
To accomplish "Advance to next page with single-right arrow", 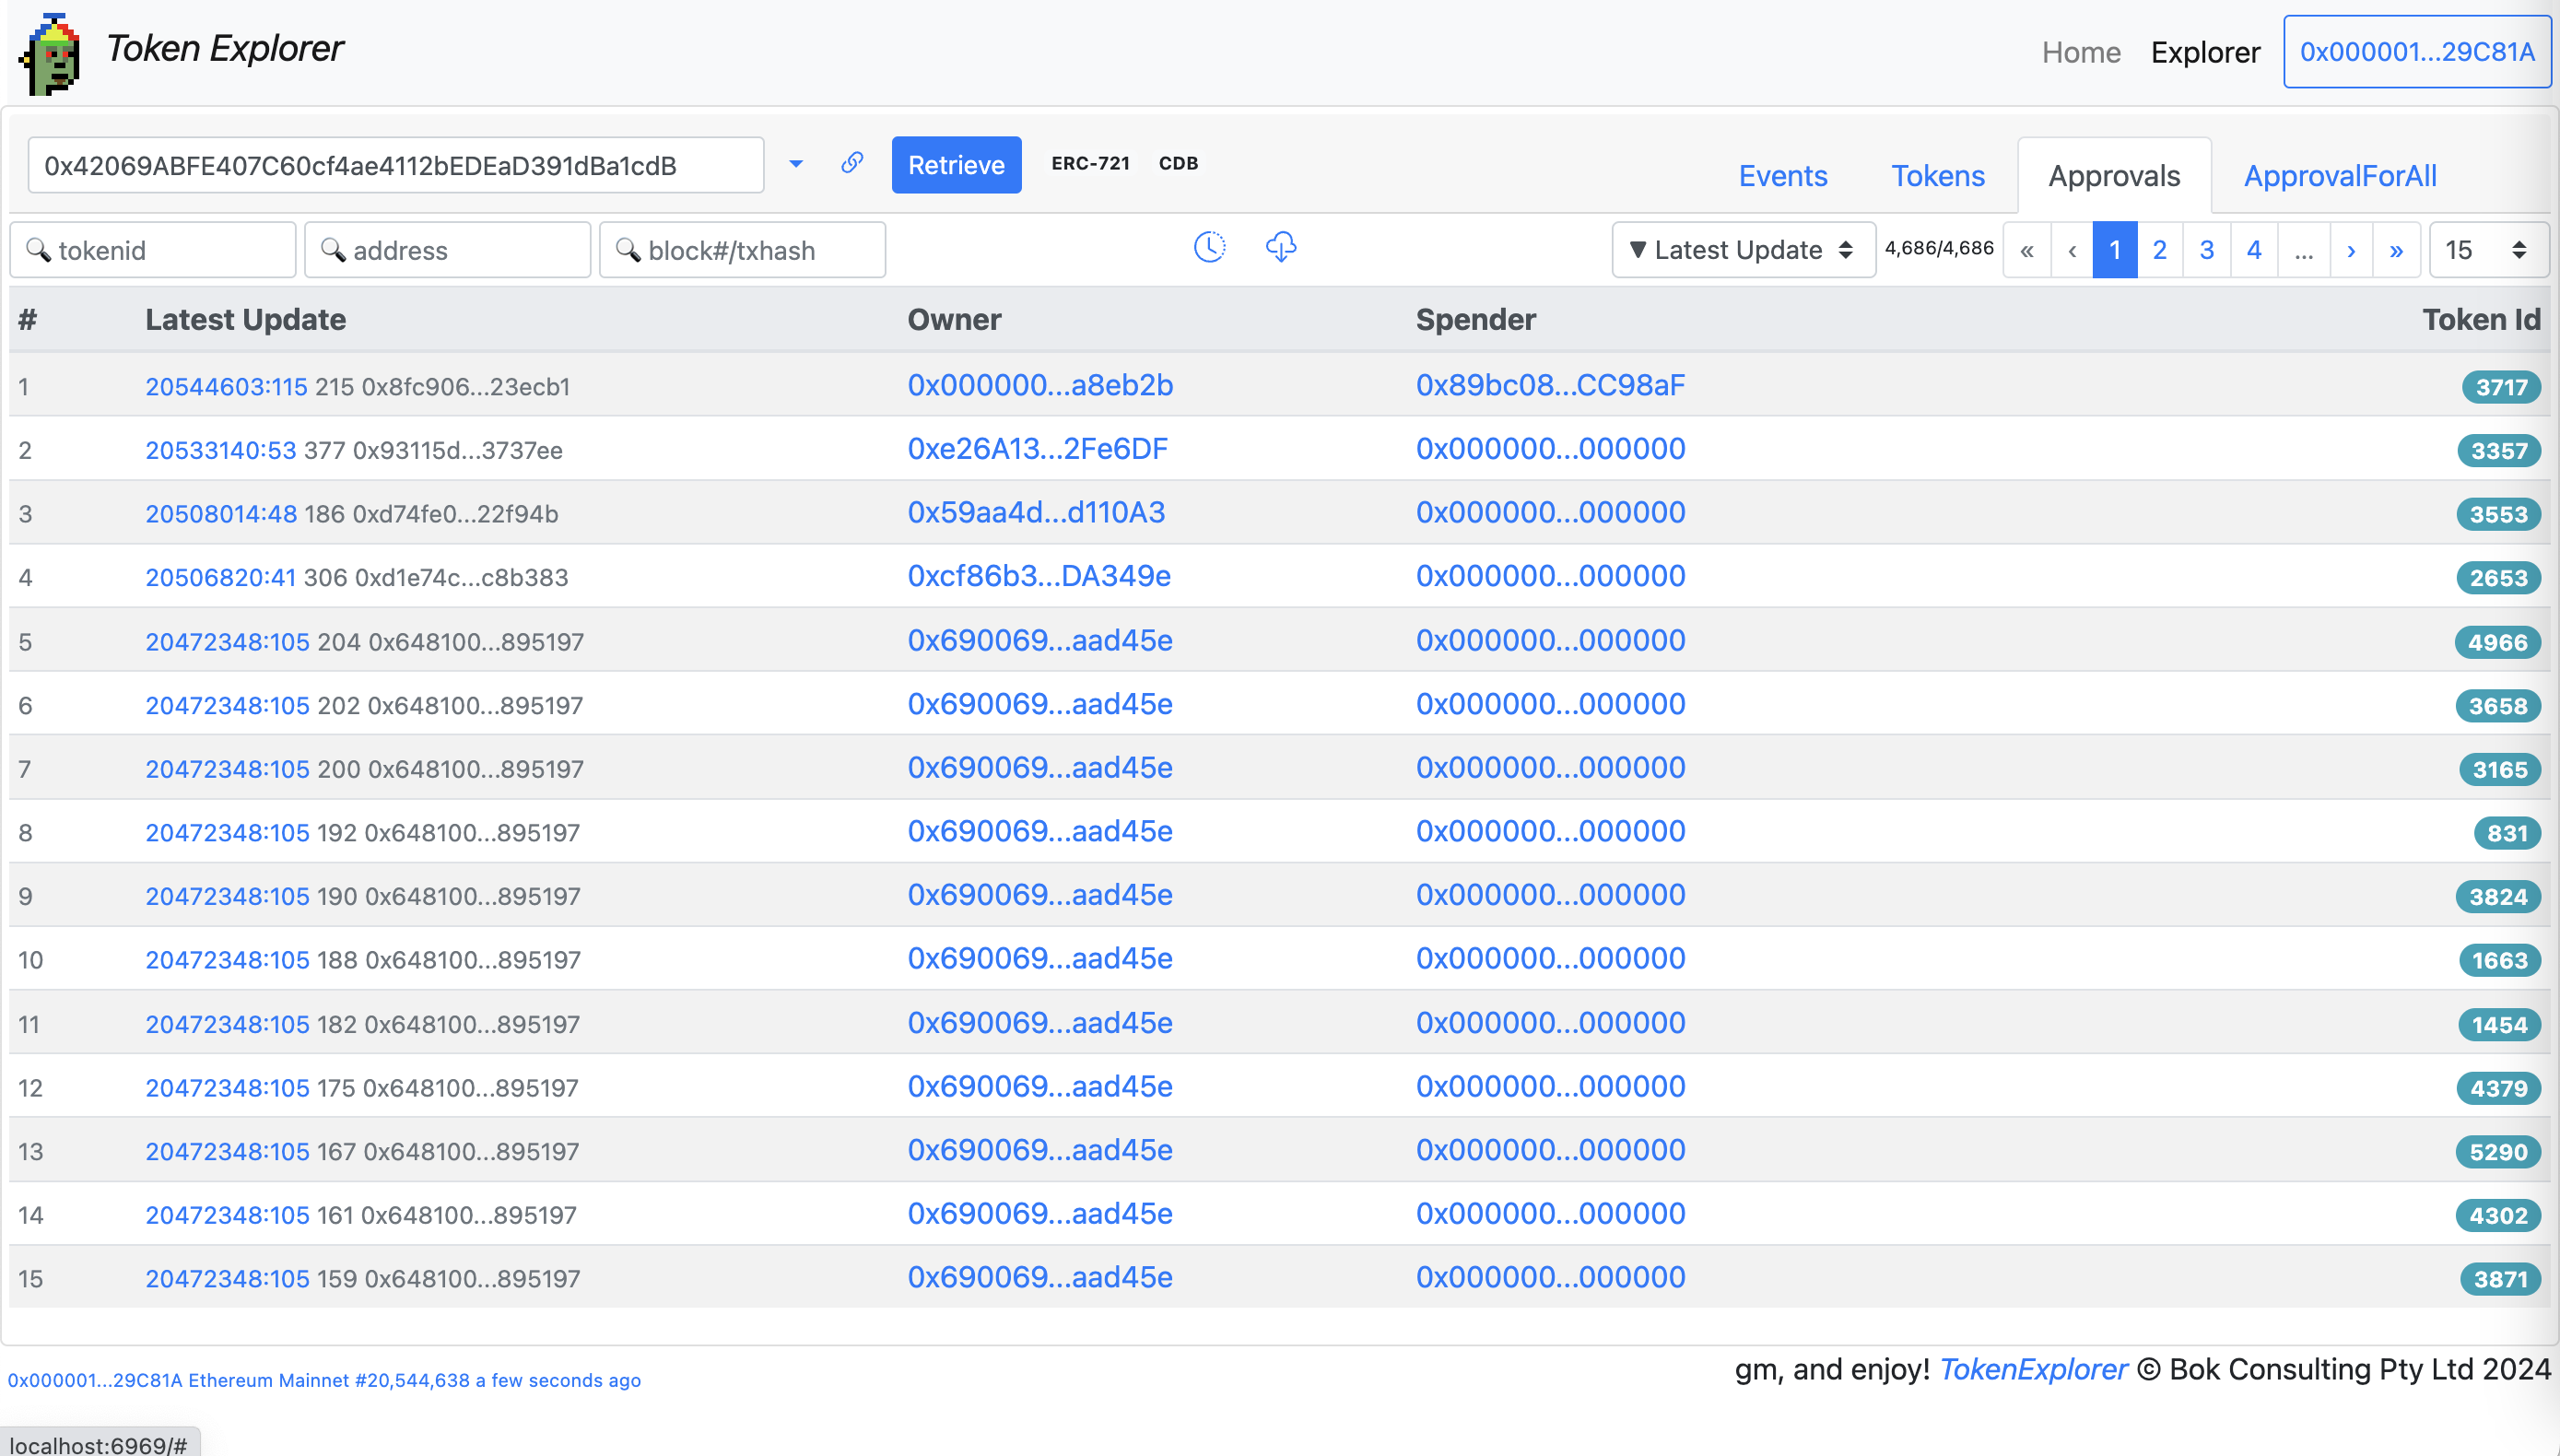I will [x=2351, y=250].
